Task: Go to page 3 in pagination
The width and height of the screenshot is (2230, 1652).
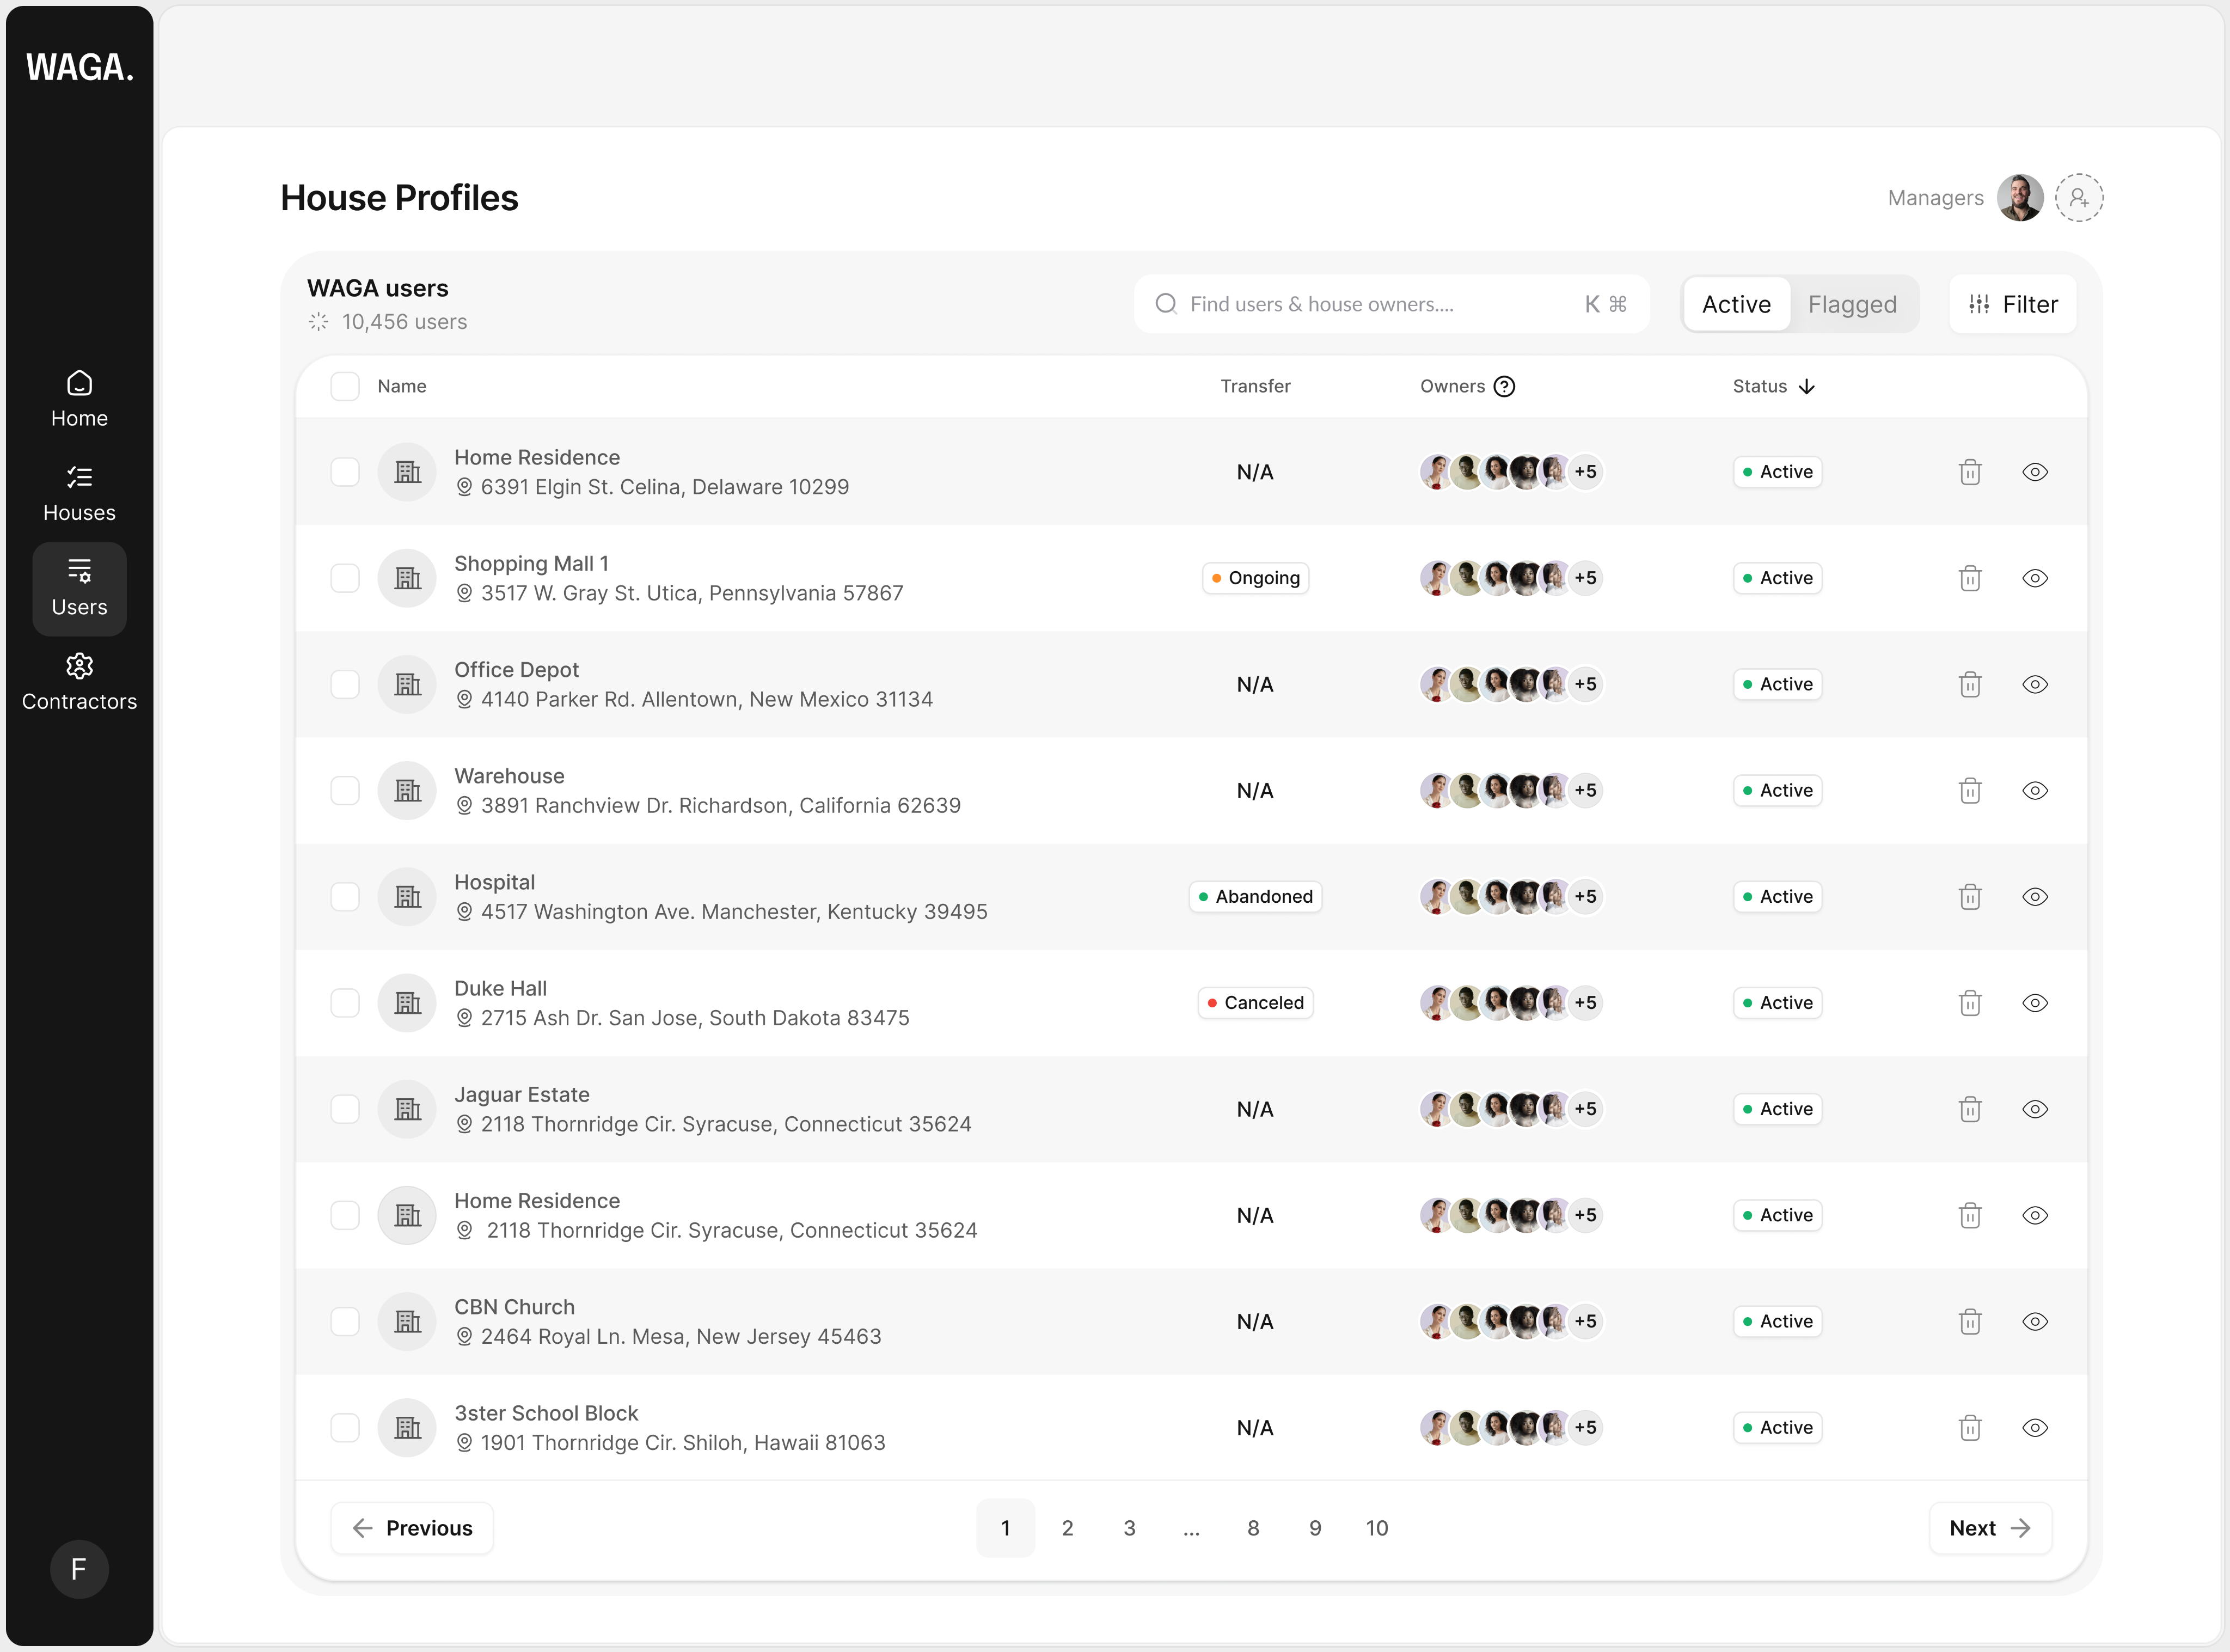Action: (x=1129, y=1528)
